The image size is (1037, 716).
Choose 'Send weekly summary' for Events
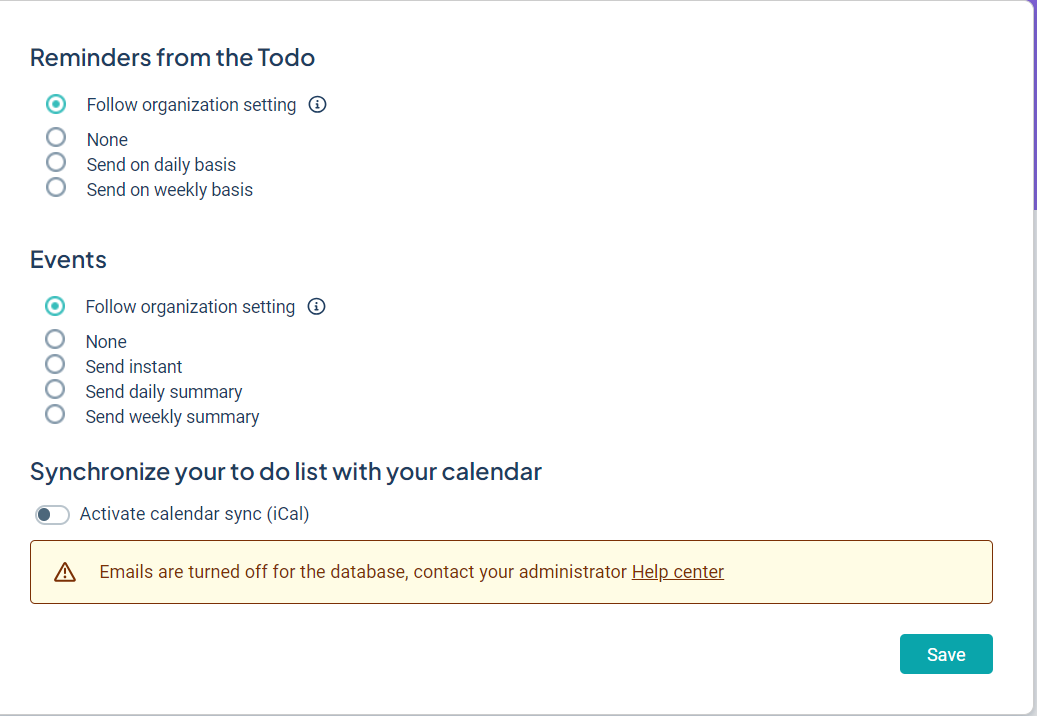pos(55,414)
